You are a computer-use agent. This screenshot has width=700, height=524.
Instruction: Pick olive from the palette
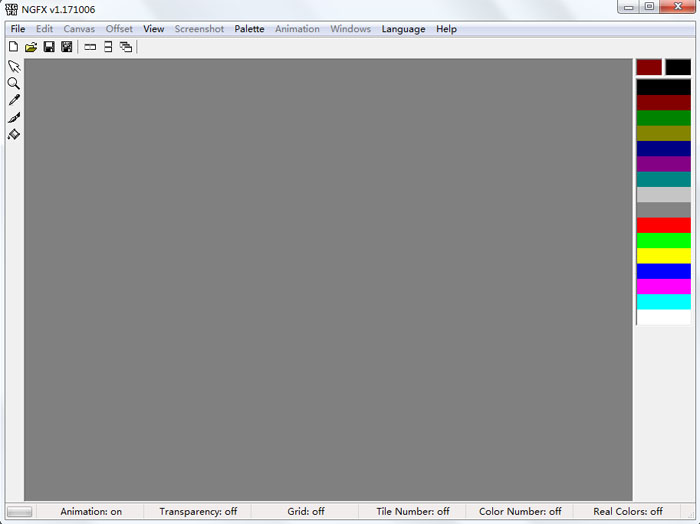[x=664, y=133]
